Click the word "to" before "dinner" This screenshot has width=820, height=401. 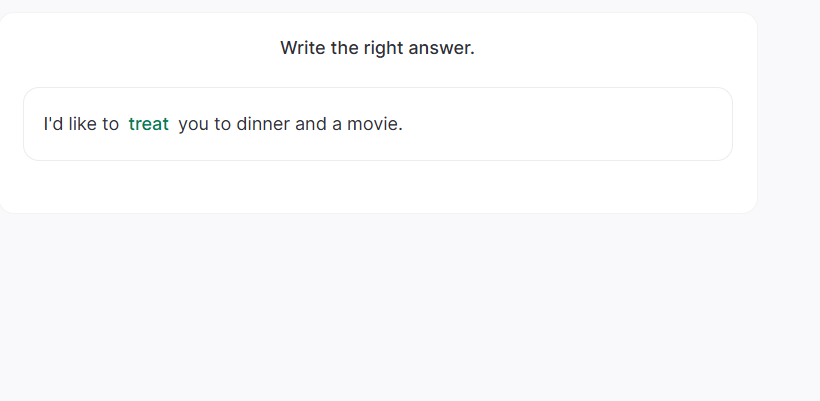222,124
